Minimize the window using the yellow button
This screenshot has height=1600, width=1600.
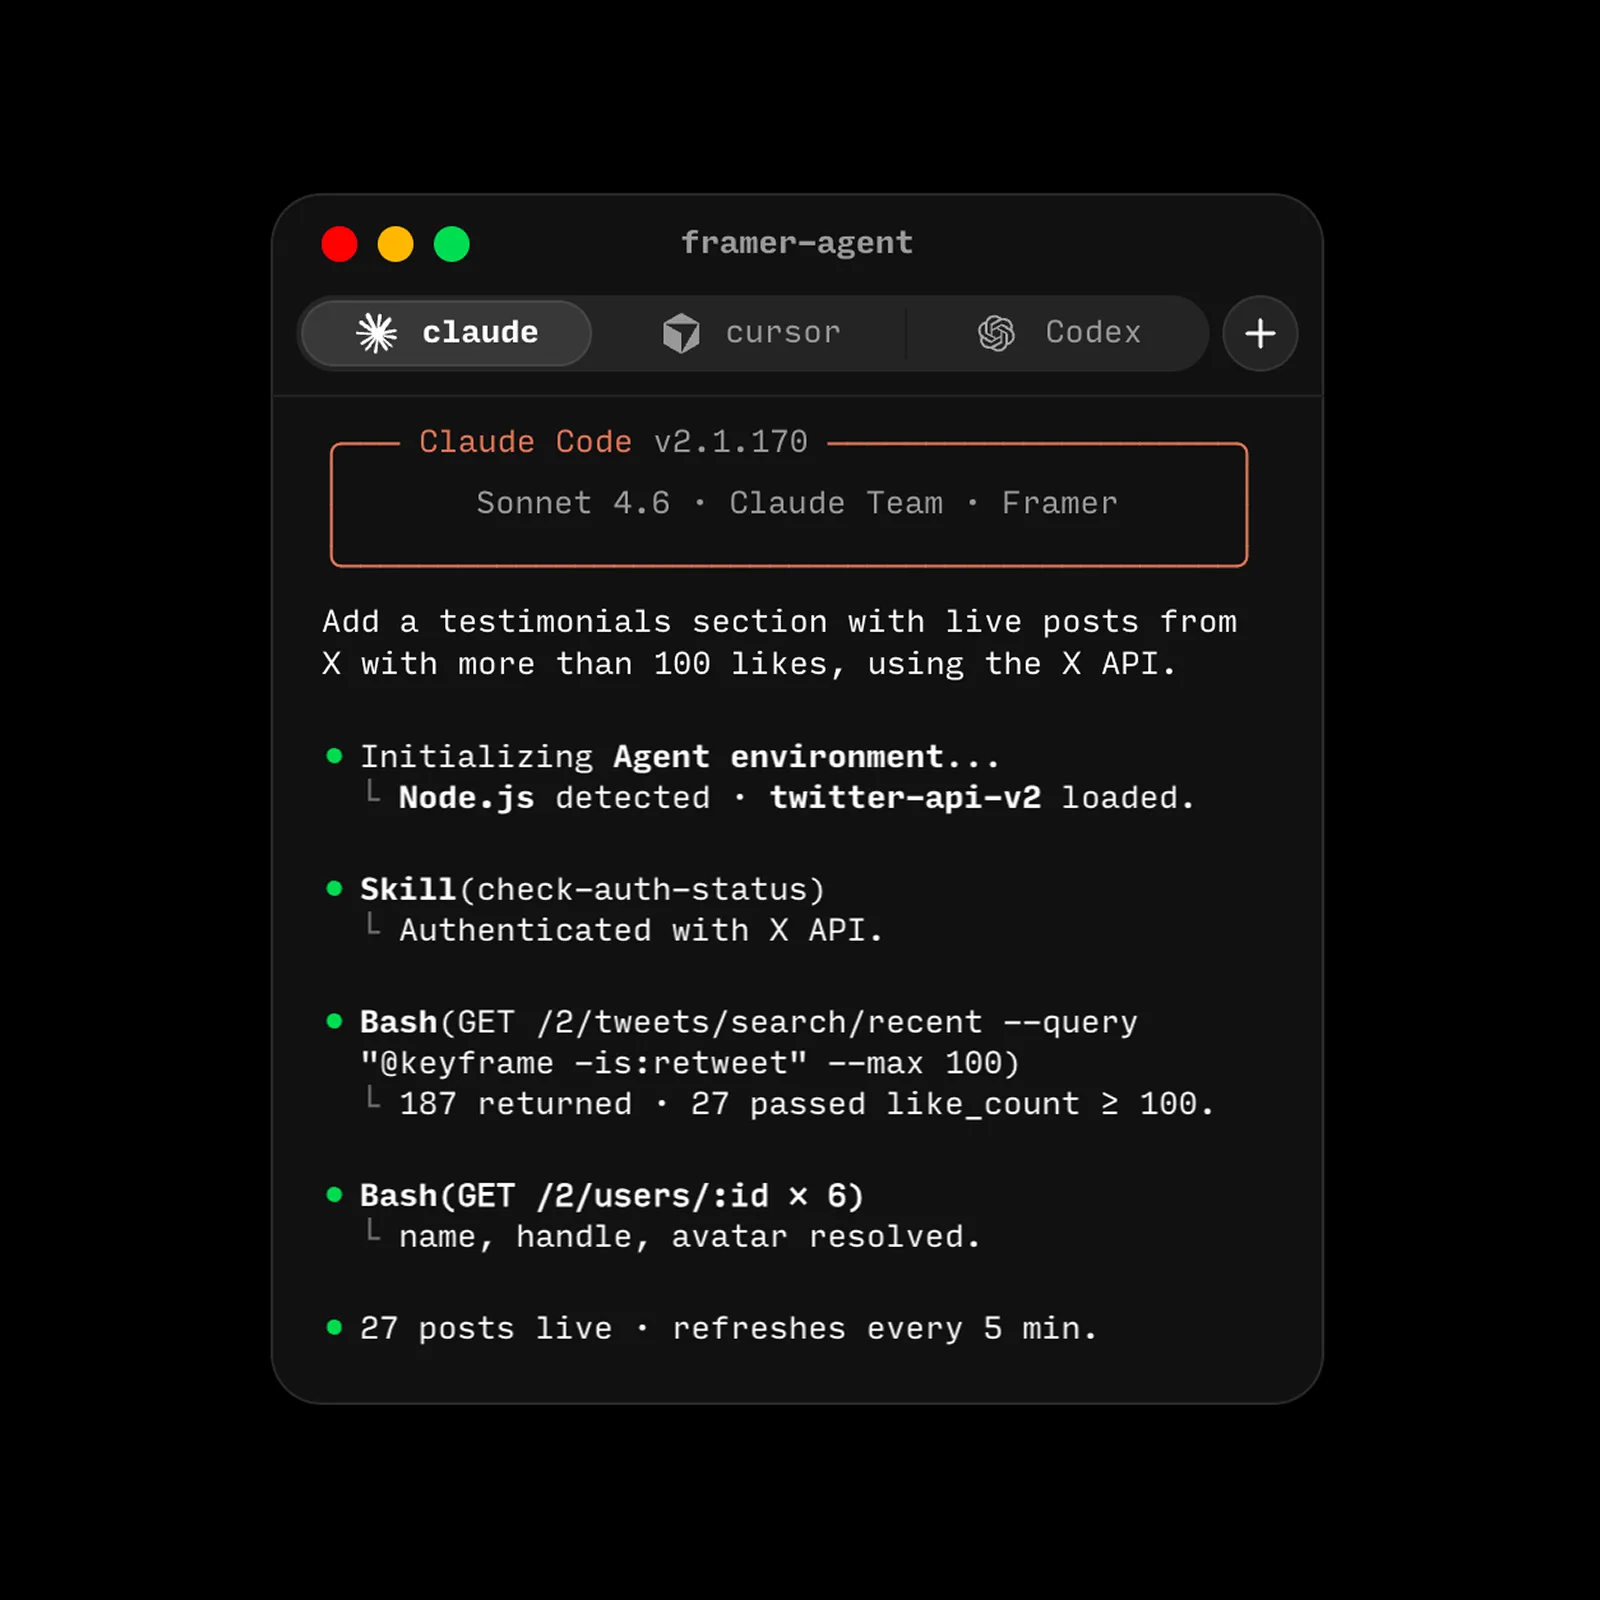pyautogui.click(x=395, y=244)
